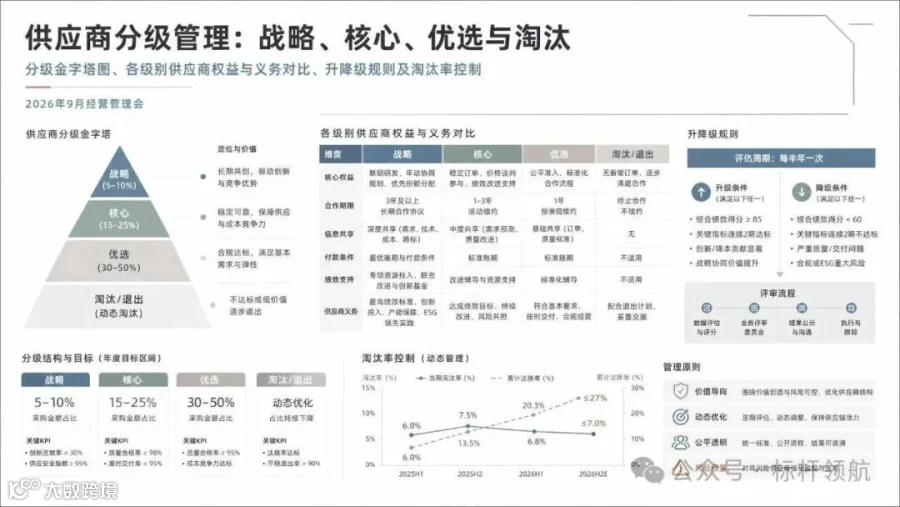The width and height of the screenshot is (900, 507).
Task: Click the 核心 (15–25%) pyramid tier
Action: 119,219
